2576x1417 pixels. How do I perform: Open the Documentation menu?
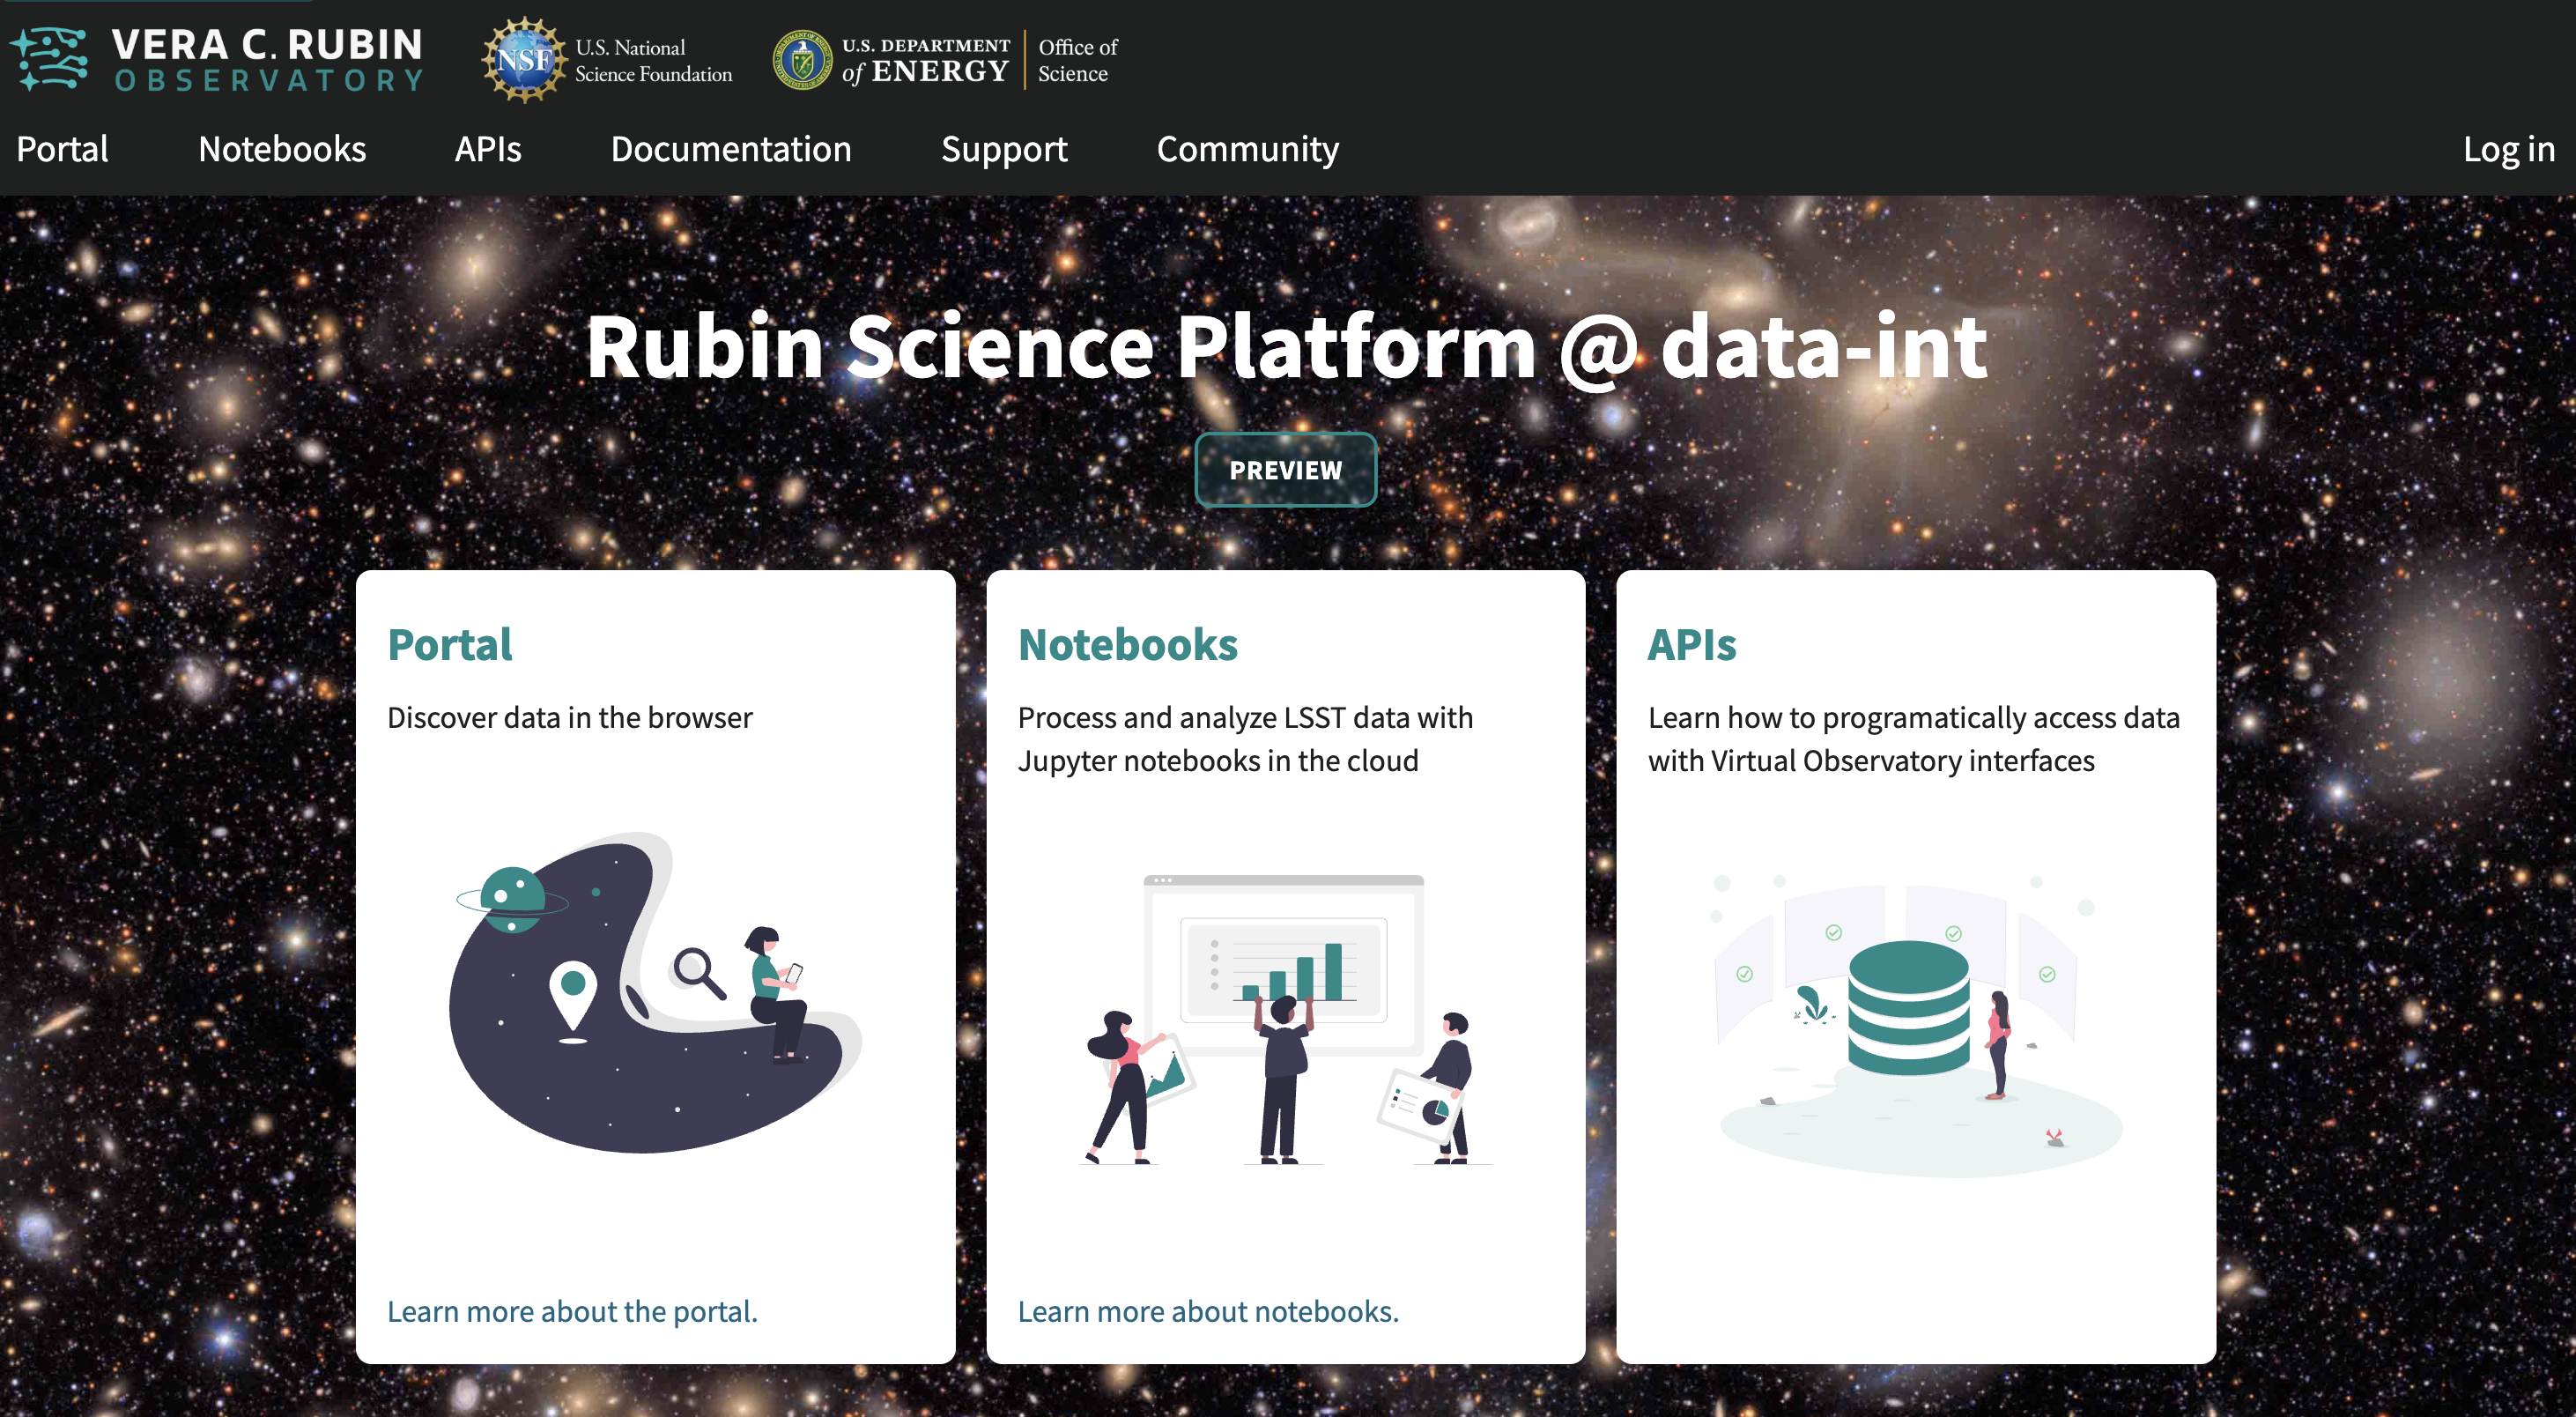[x=731, y=149]
